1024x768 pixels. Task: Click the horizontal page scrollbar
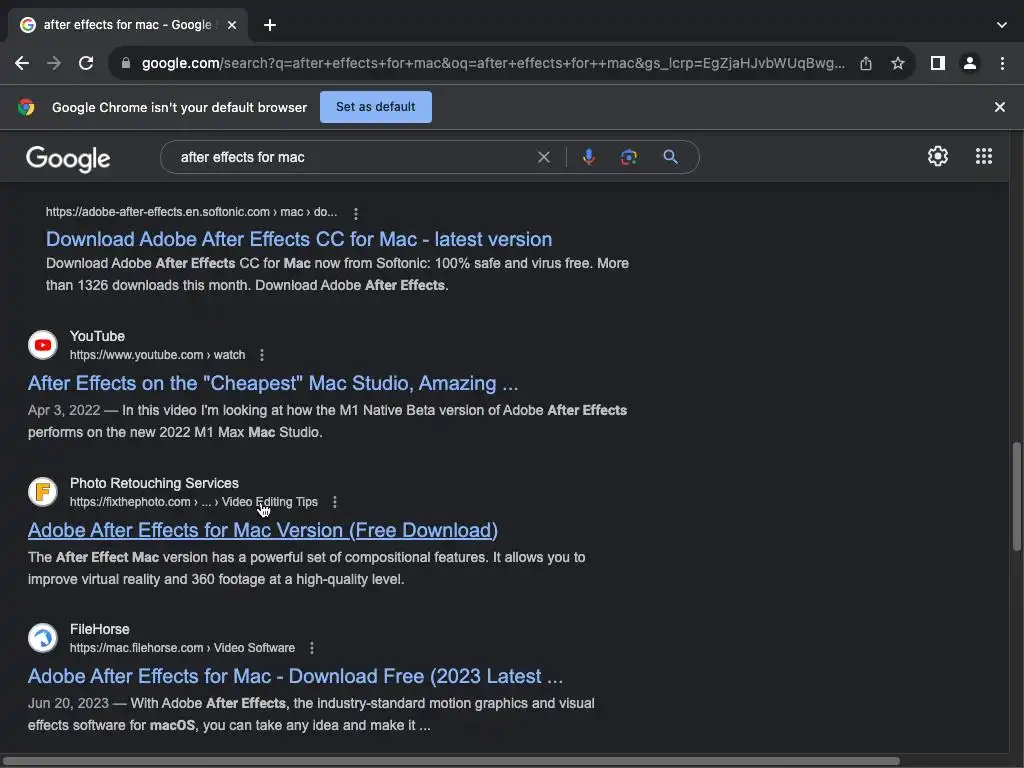[x=451, y=761]
